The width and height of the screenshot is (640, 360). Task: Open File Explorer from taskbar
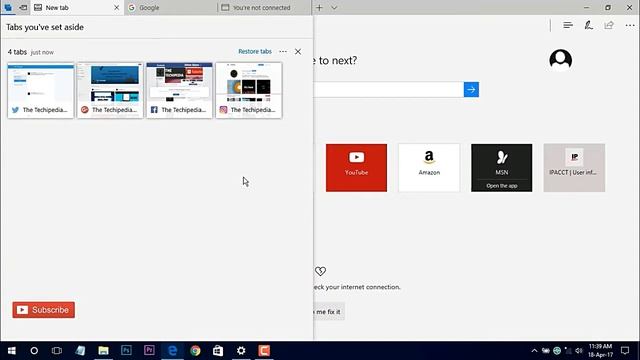click(x=103, y=351)
